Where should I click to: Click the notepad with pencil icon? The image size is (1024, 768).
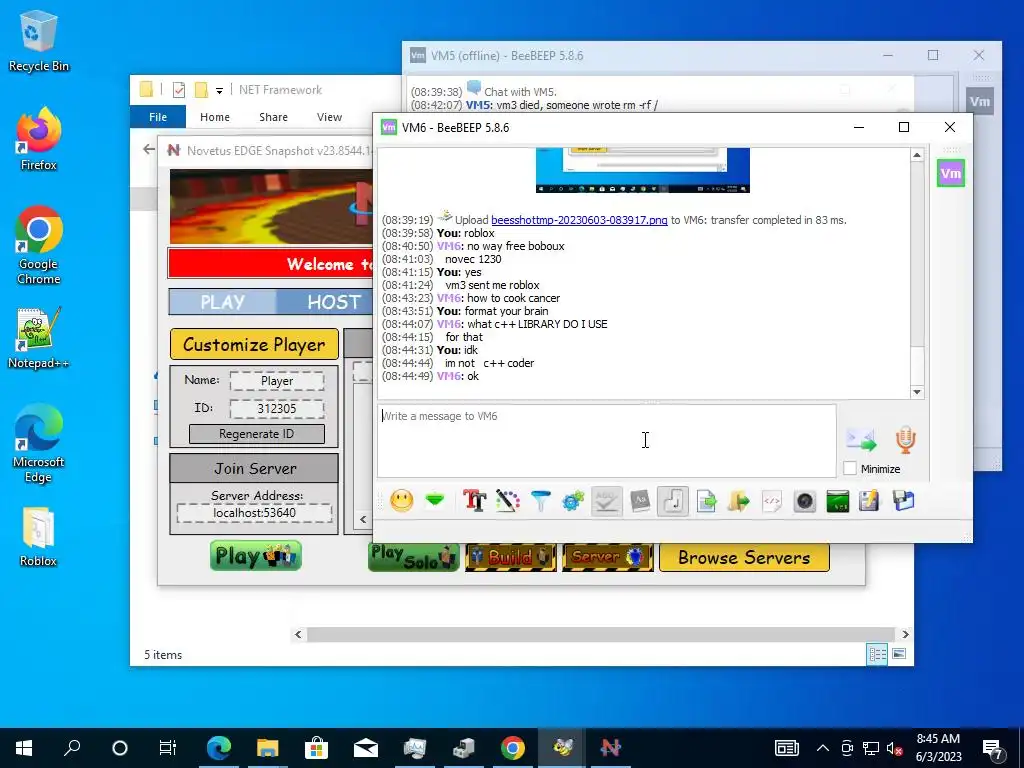[x=869, y=501]
